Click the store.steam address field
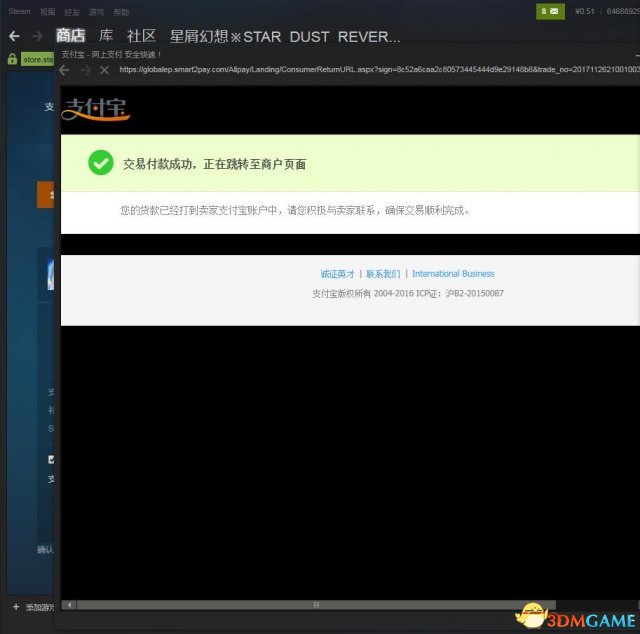 (38, 60)
